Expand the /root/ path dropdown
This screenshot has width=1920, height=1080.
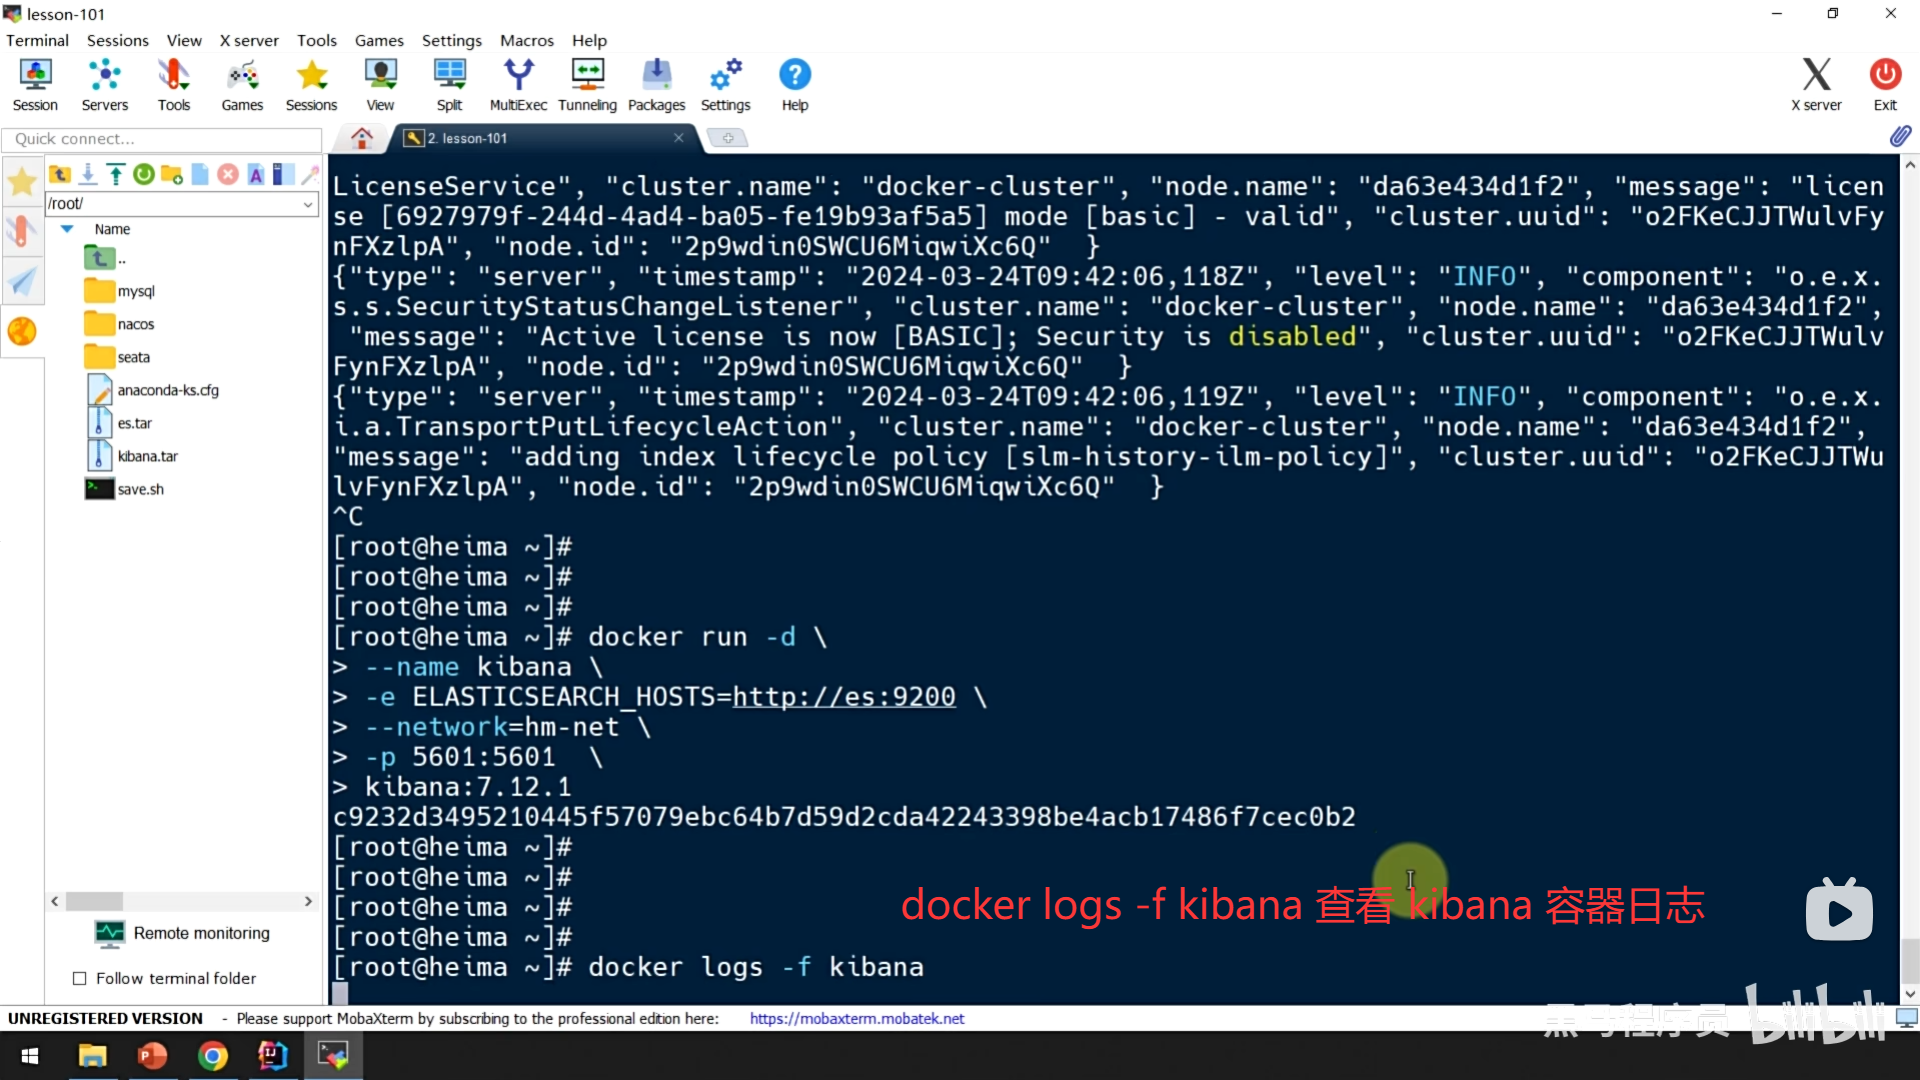308,204
